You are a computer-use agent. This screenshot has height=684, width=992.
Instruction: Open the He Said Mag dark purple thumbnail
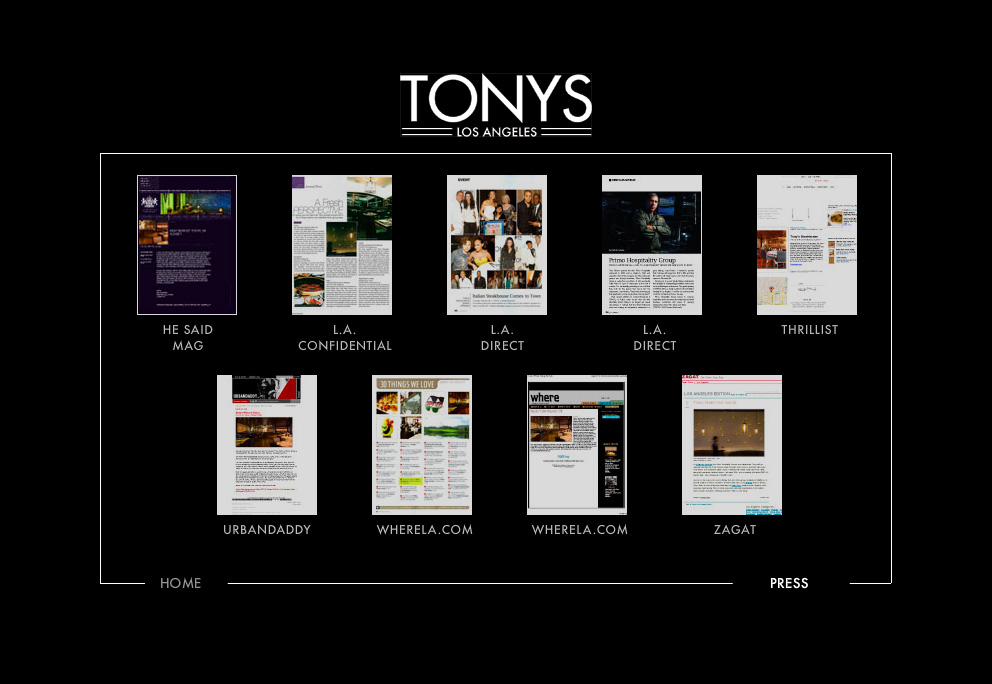point(187,245)
